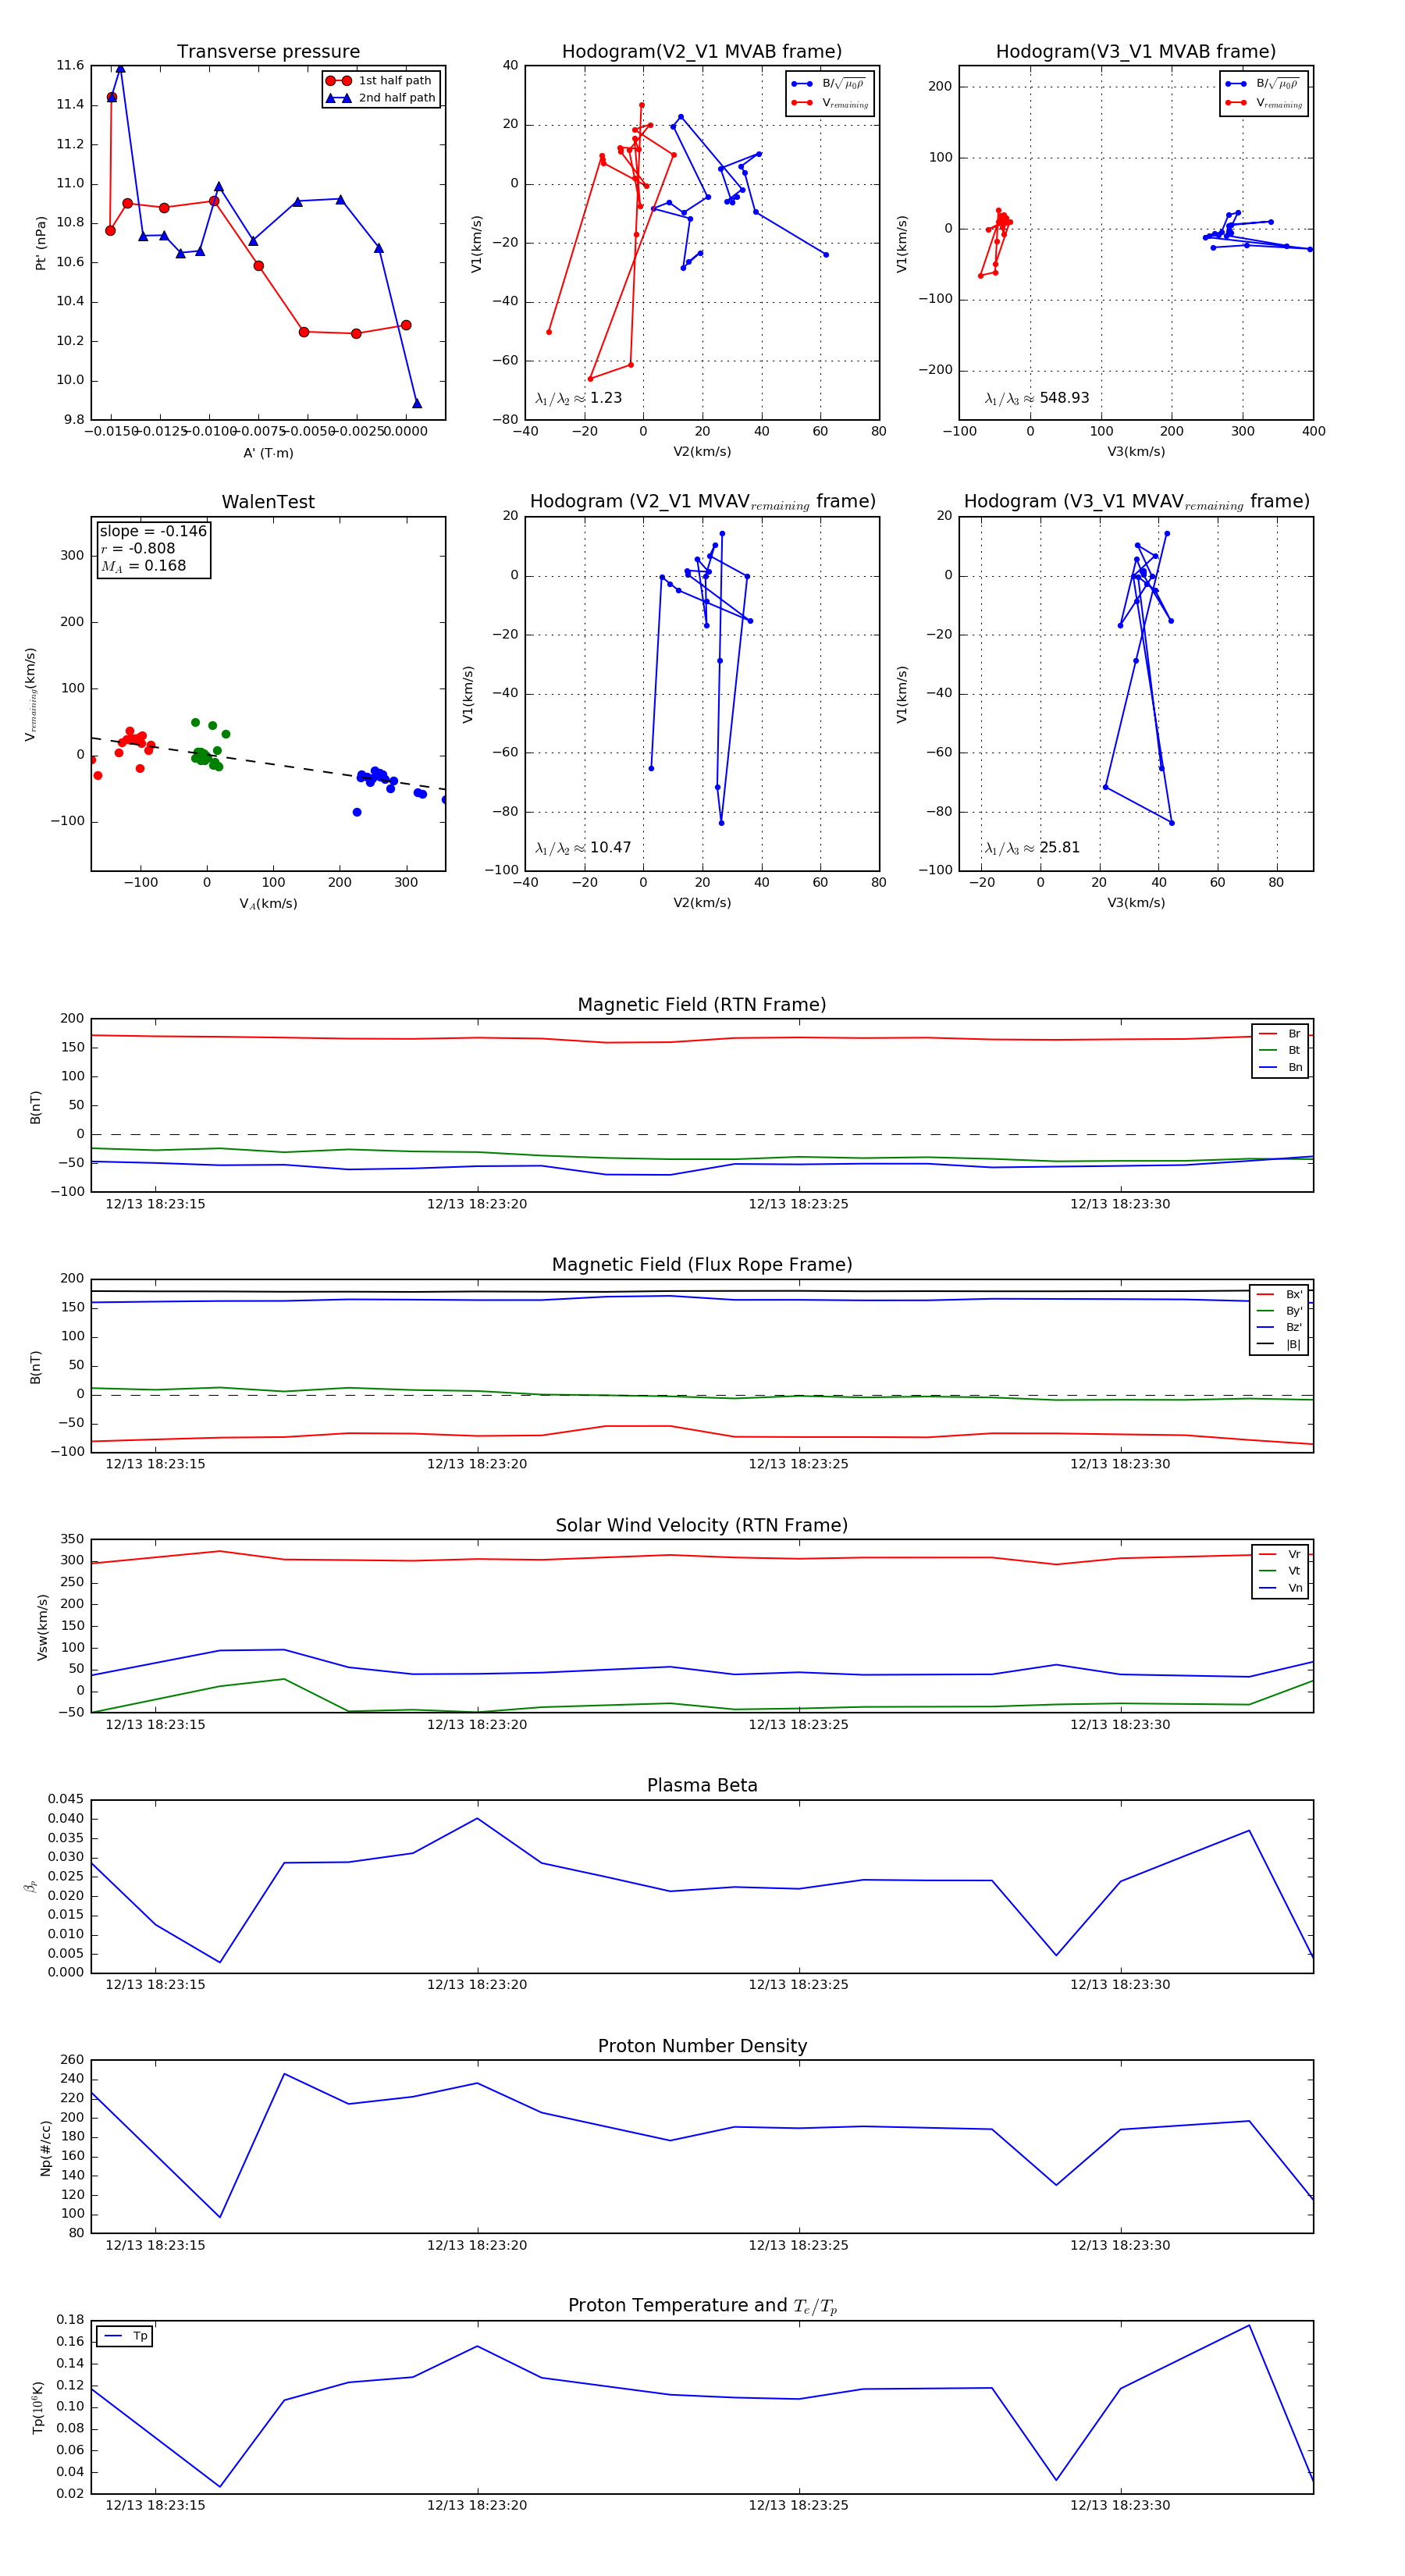
Task: Click the λ1/λ2 ≈ 10.47 annotation
Action: click(x=583, y=848)
